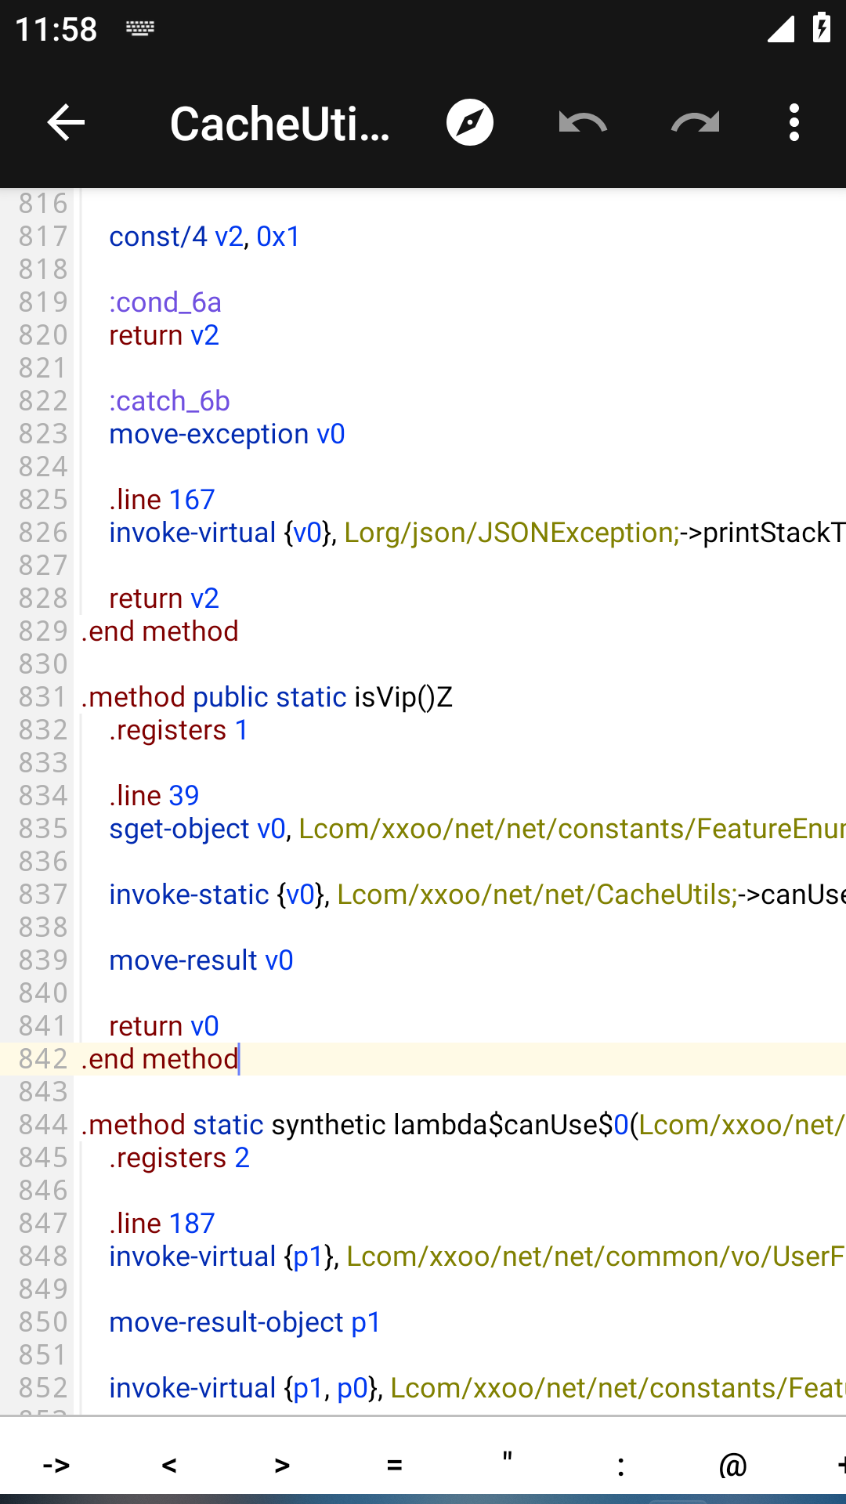Place cursor on the :catch_6b label
Screen dimensions: 846x1504
click(169, 401)
